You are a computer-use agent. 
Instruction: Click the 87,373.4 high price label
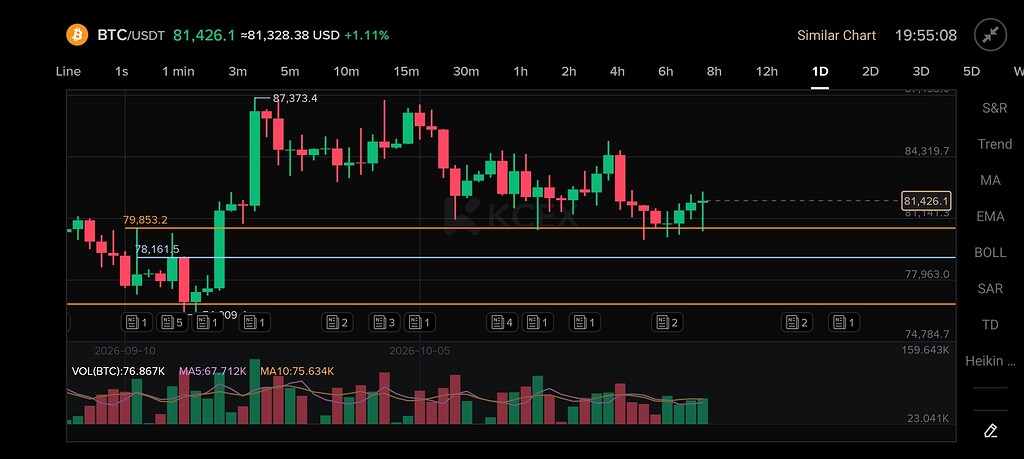(295, 99)
